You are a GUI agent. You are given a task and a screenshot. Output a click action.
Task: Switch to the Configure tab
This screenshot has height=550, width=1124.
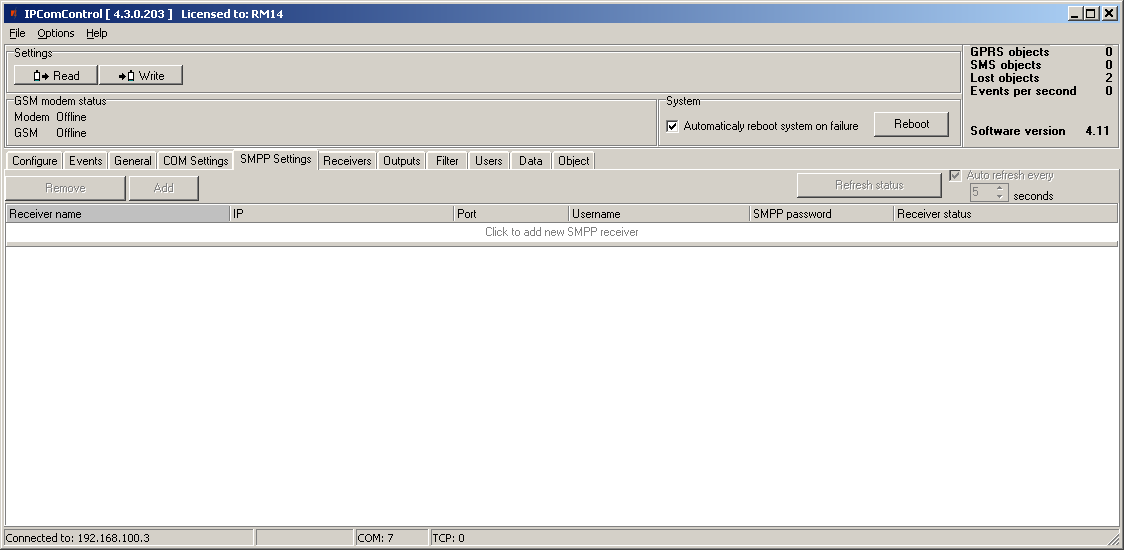35,161
